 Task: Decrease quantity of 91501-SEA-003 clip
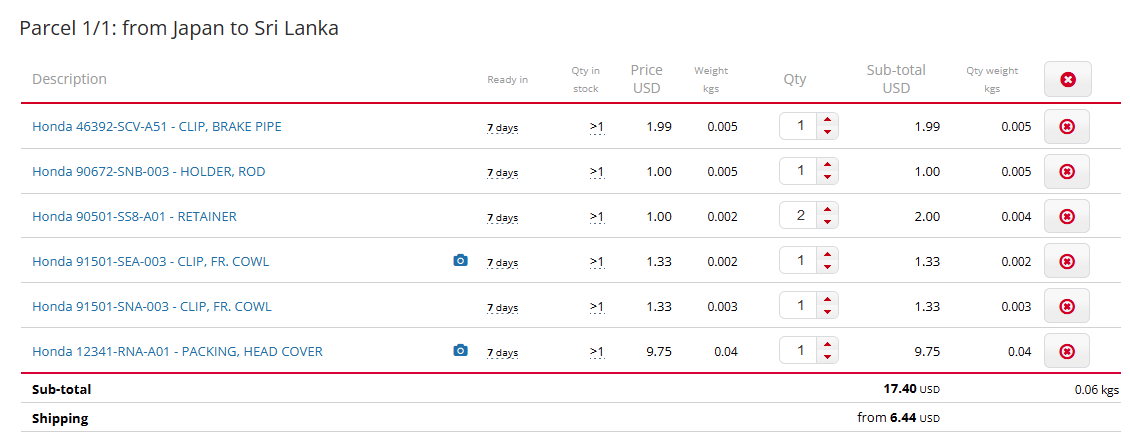(827, 267)
